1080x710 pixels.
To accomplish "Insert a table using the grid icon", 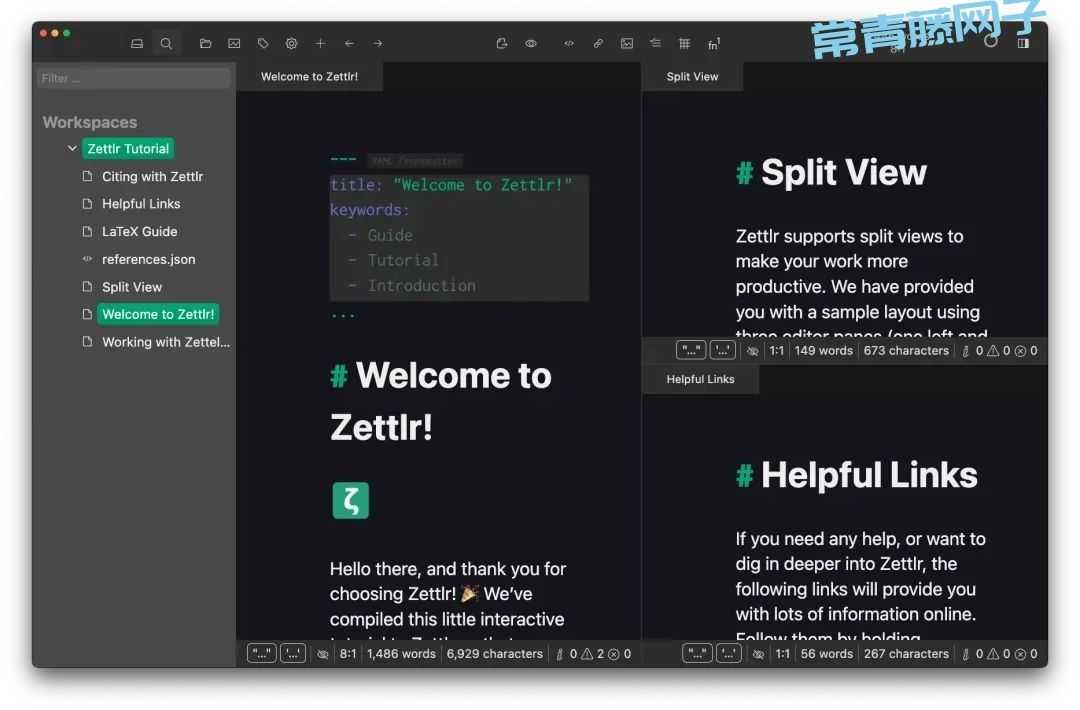I will tap(684, 43).
